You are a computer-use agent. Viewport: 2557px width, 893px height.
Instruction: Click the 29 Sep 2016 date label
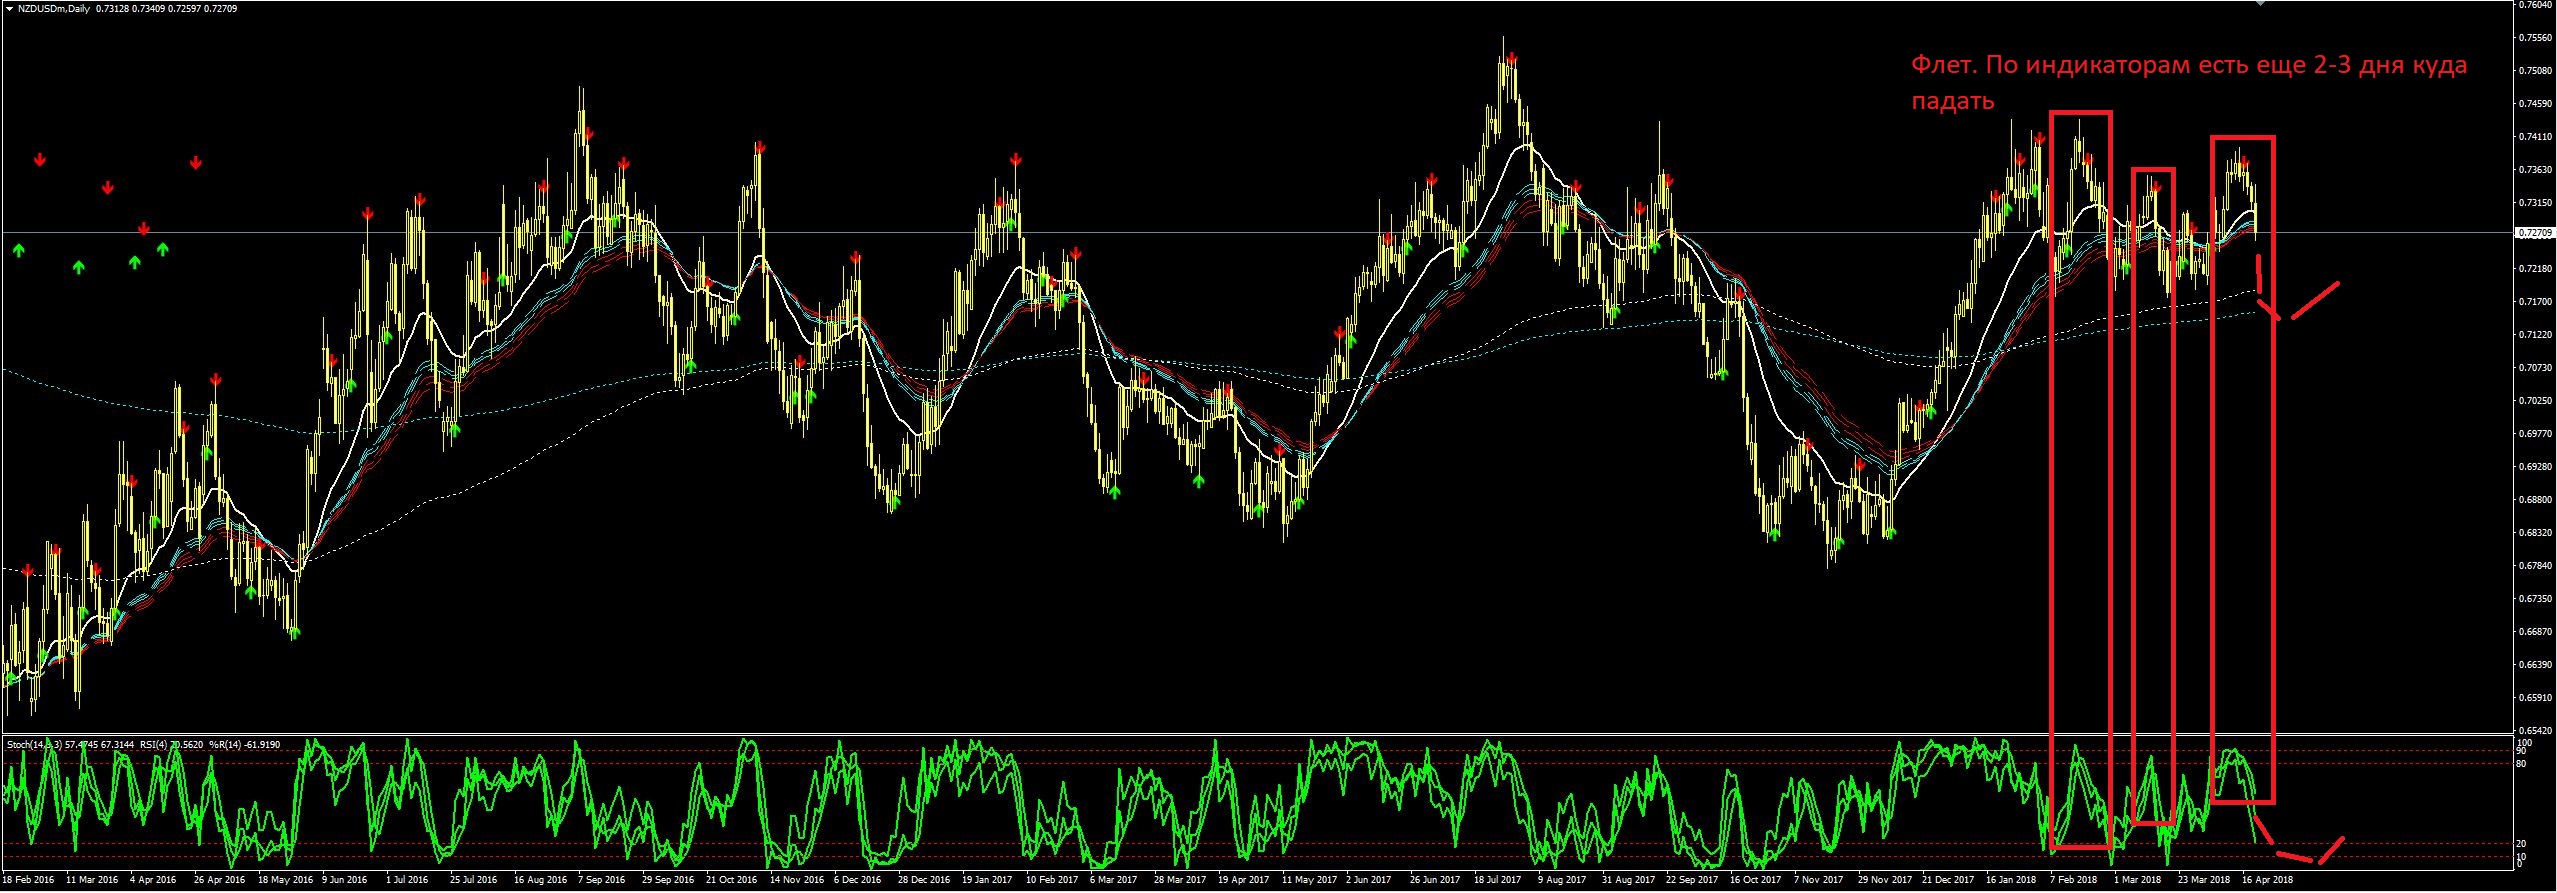click(669, 881)
